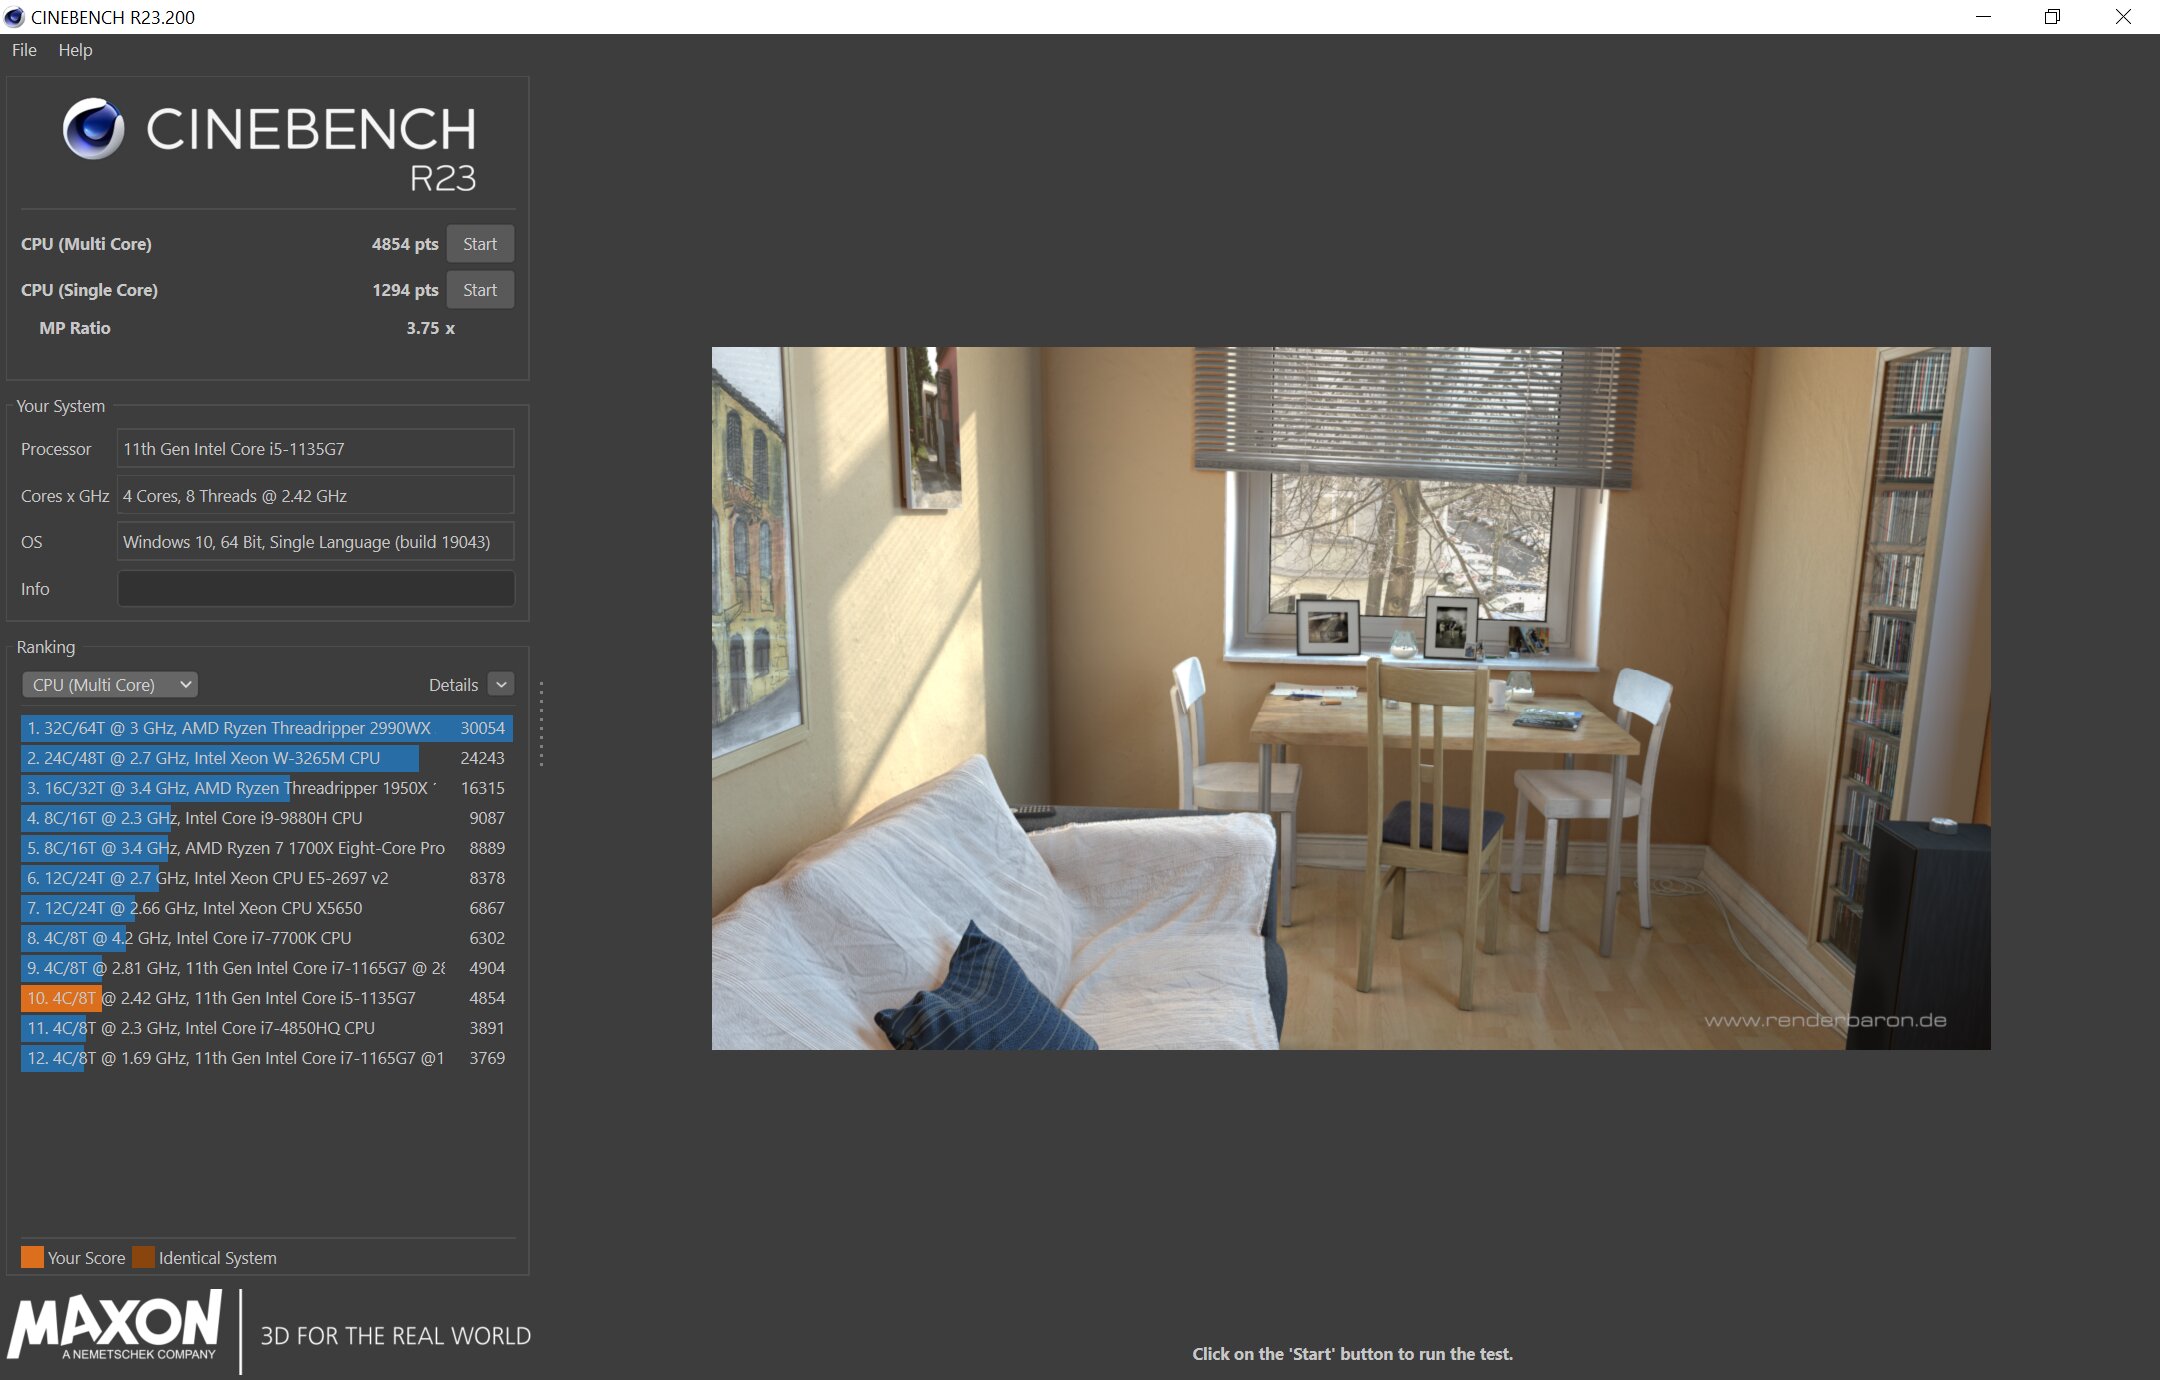The height and width of the screenshot is (1380, 2160).
Task: Click the Processor name field
Action: [316, 449]
